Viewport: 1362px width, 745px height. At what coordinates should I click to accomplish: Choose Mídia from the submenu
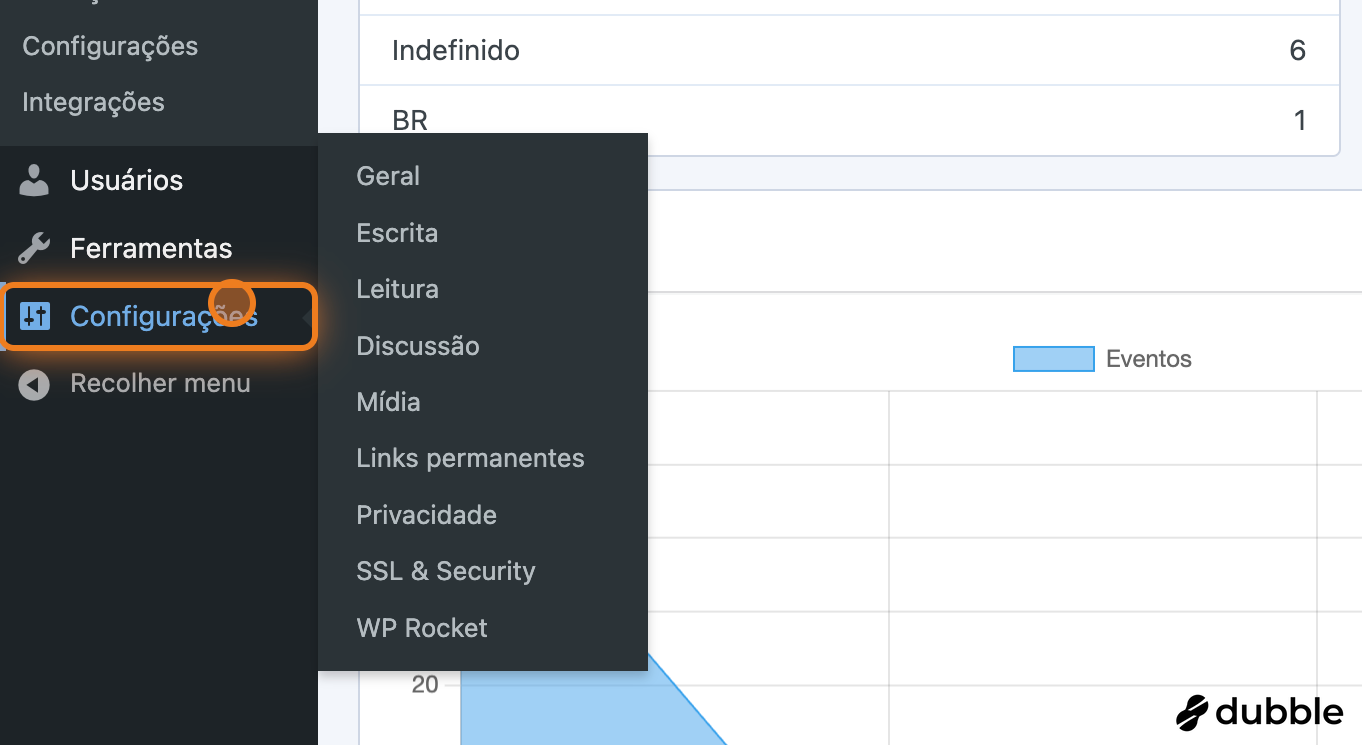click(x=388, y=402)
